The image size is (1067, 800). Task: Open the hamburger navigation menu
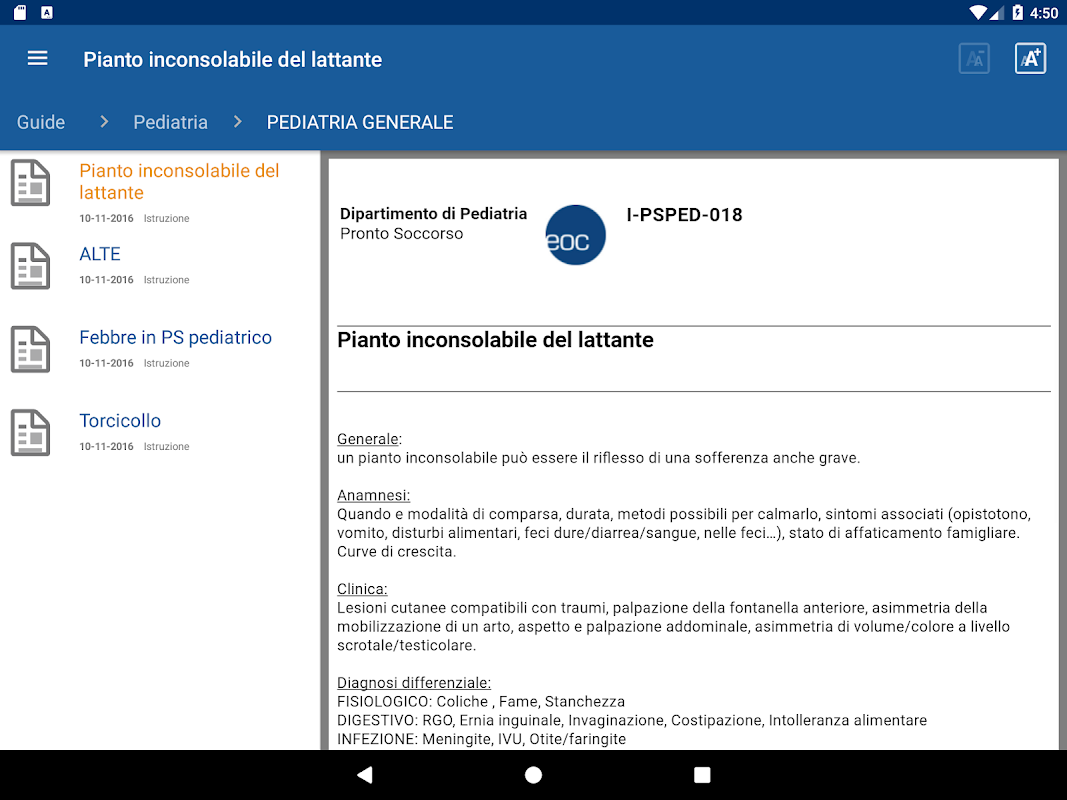37,59
